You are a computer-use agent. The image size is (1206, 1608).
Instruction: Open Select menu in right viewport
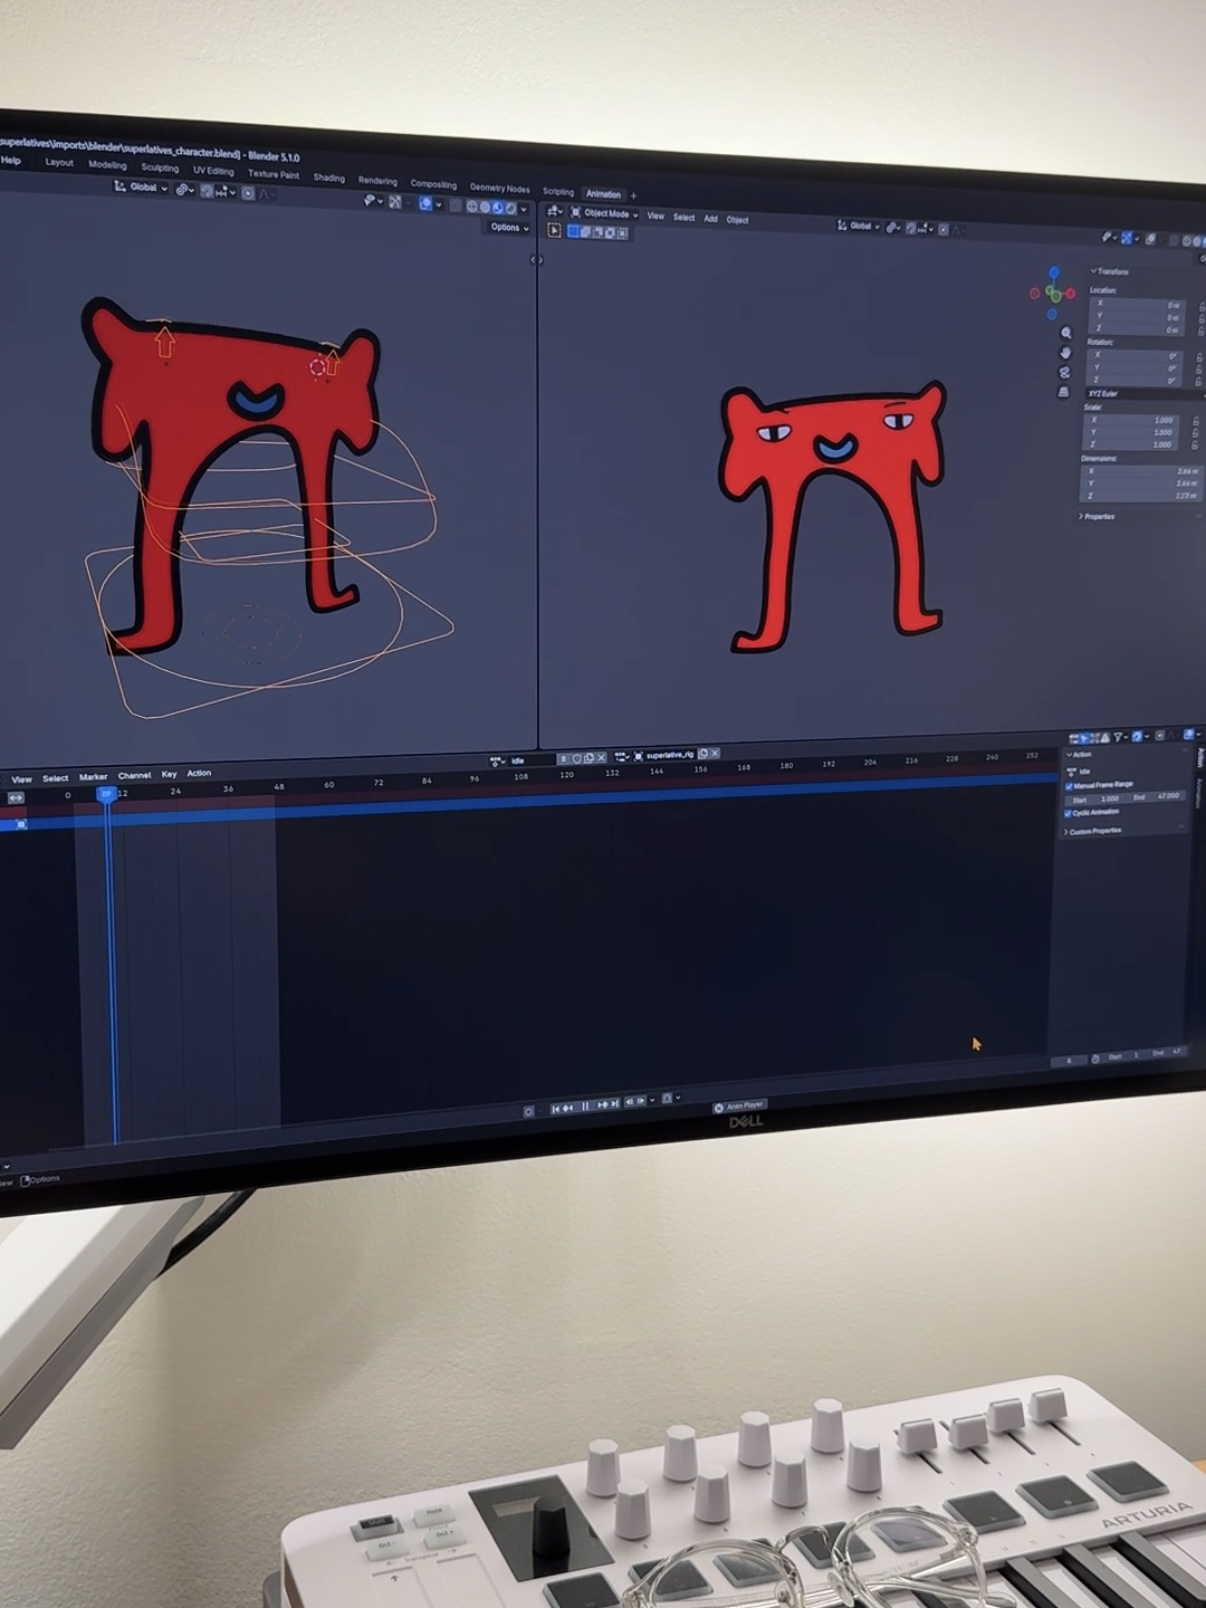(x=684, y=217)
